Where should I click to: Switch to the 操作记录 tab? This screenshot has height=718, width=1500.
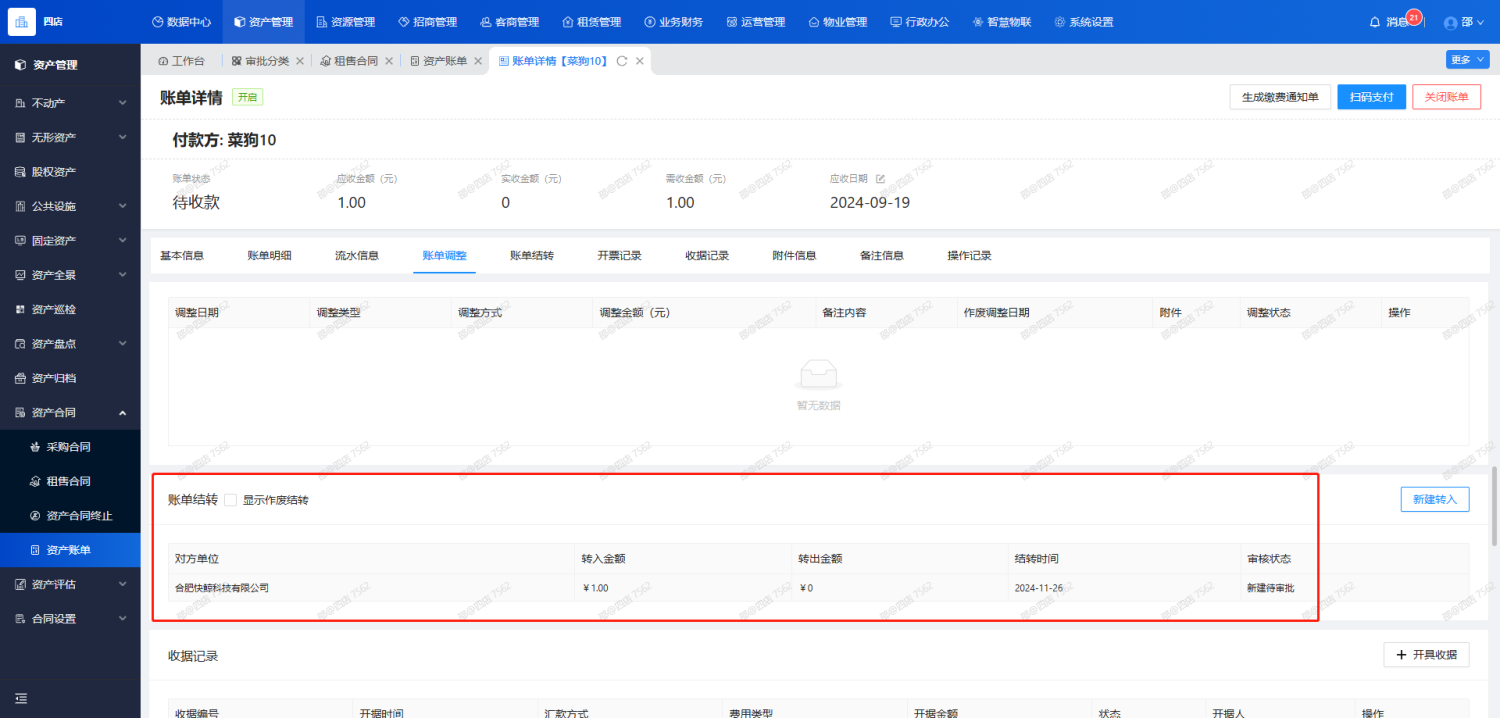click(969, 256)
